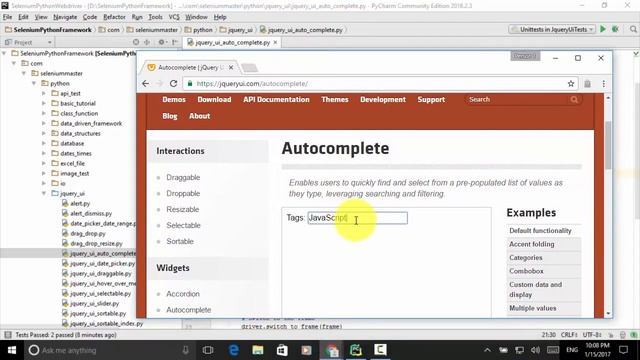640x360 pixels.
Task: Open the Chrome three-dot menu
Action: point(603,84)
